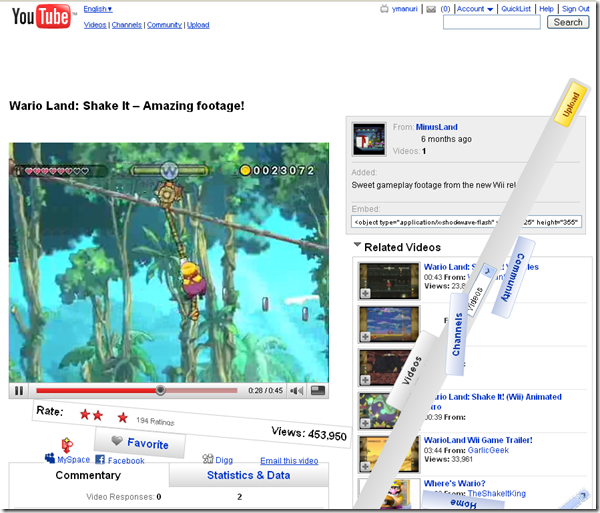
Task: Add WarioLand Wii Game Trailer to QuickList
Action: pyautogui.click(x=365, y=466)
